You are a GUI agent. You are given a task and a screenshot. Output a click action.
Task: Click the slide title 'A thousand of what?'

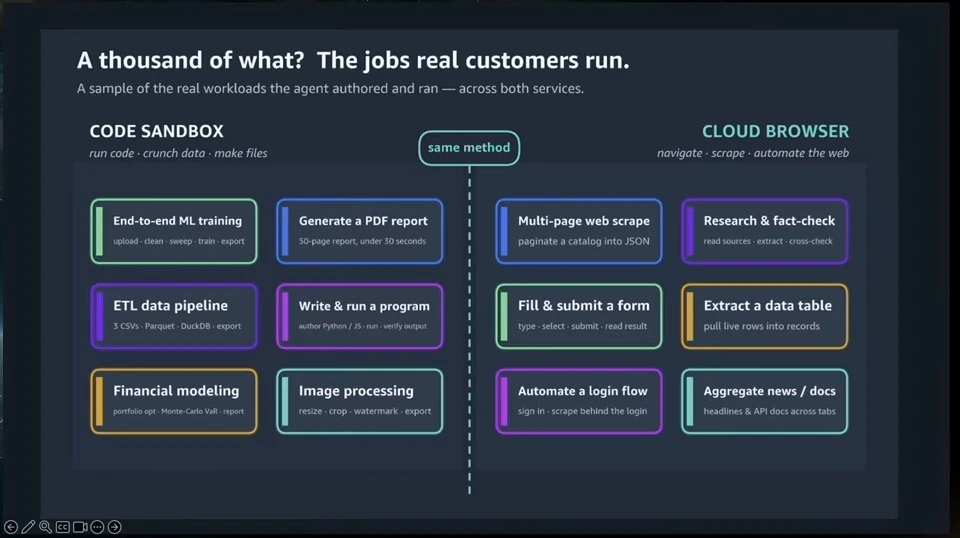tap(190, 60)
